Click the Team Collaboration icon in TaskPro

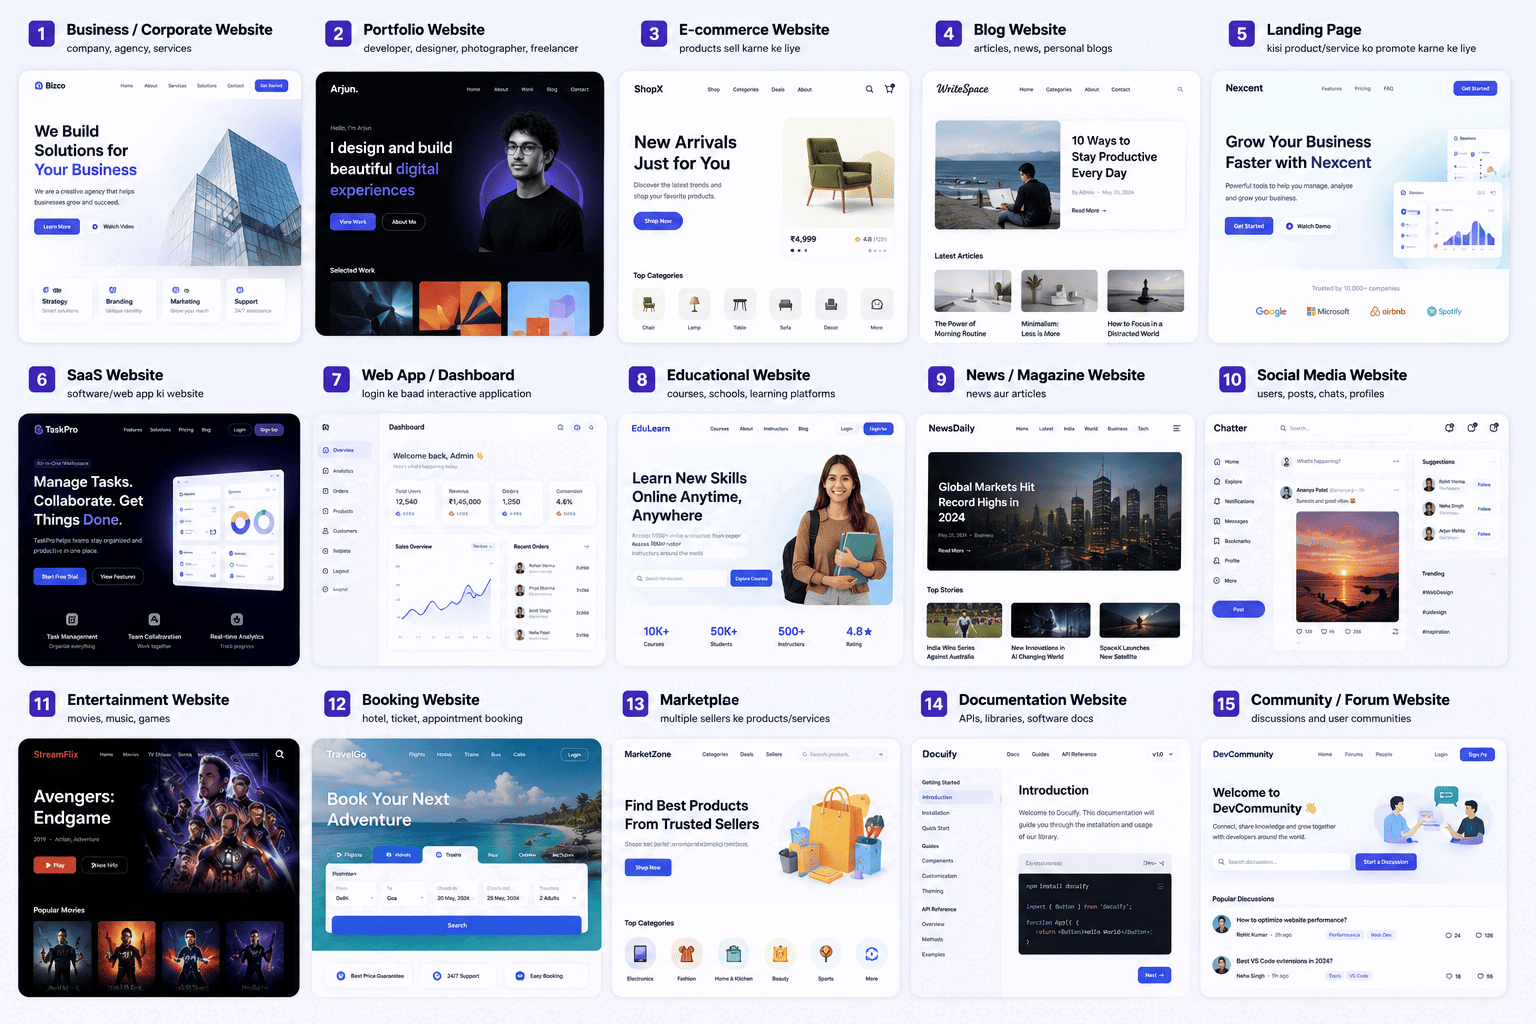tap(154, 619)
